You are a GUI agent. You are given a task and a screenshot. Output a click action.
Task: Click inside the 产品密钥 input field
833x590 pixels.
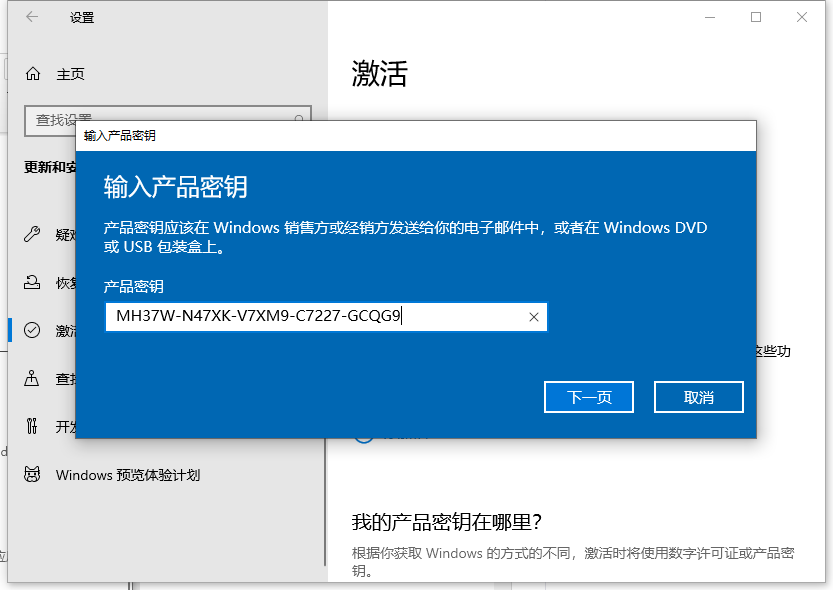coord(300,317)
